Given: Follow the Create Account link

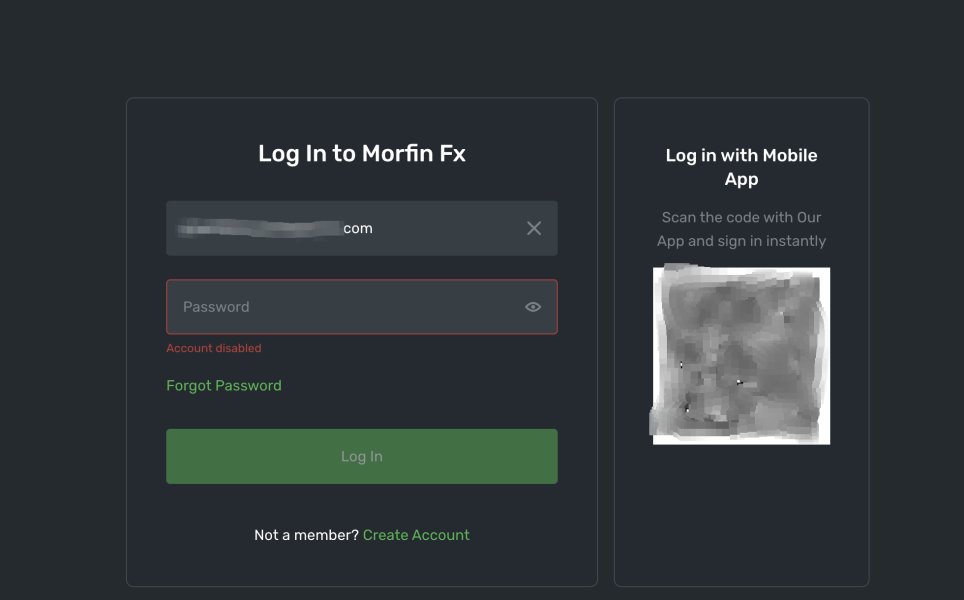Looking at the screenshot, I should pyautogui.click(x=416, y=535).
